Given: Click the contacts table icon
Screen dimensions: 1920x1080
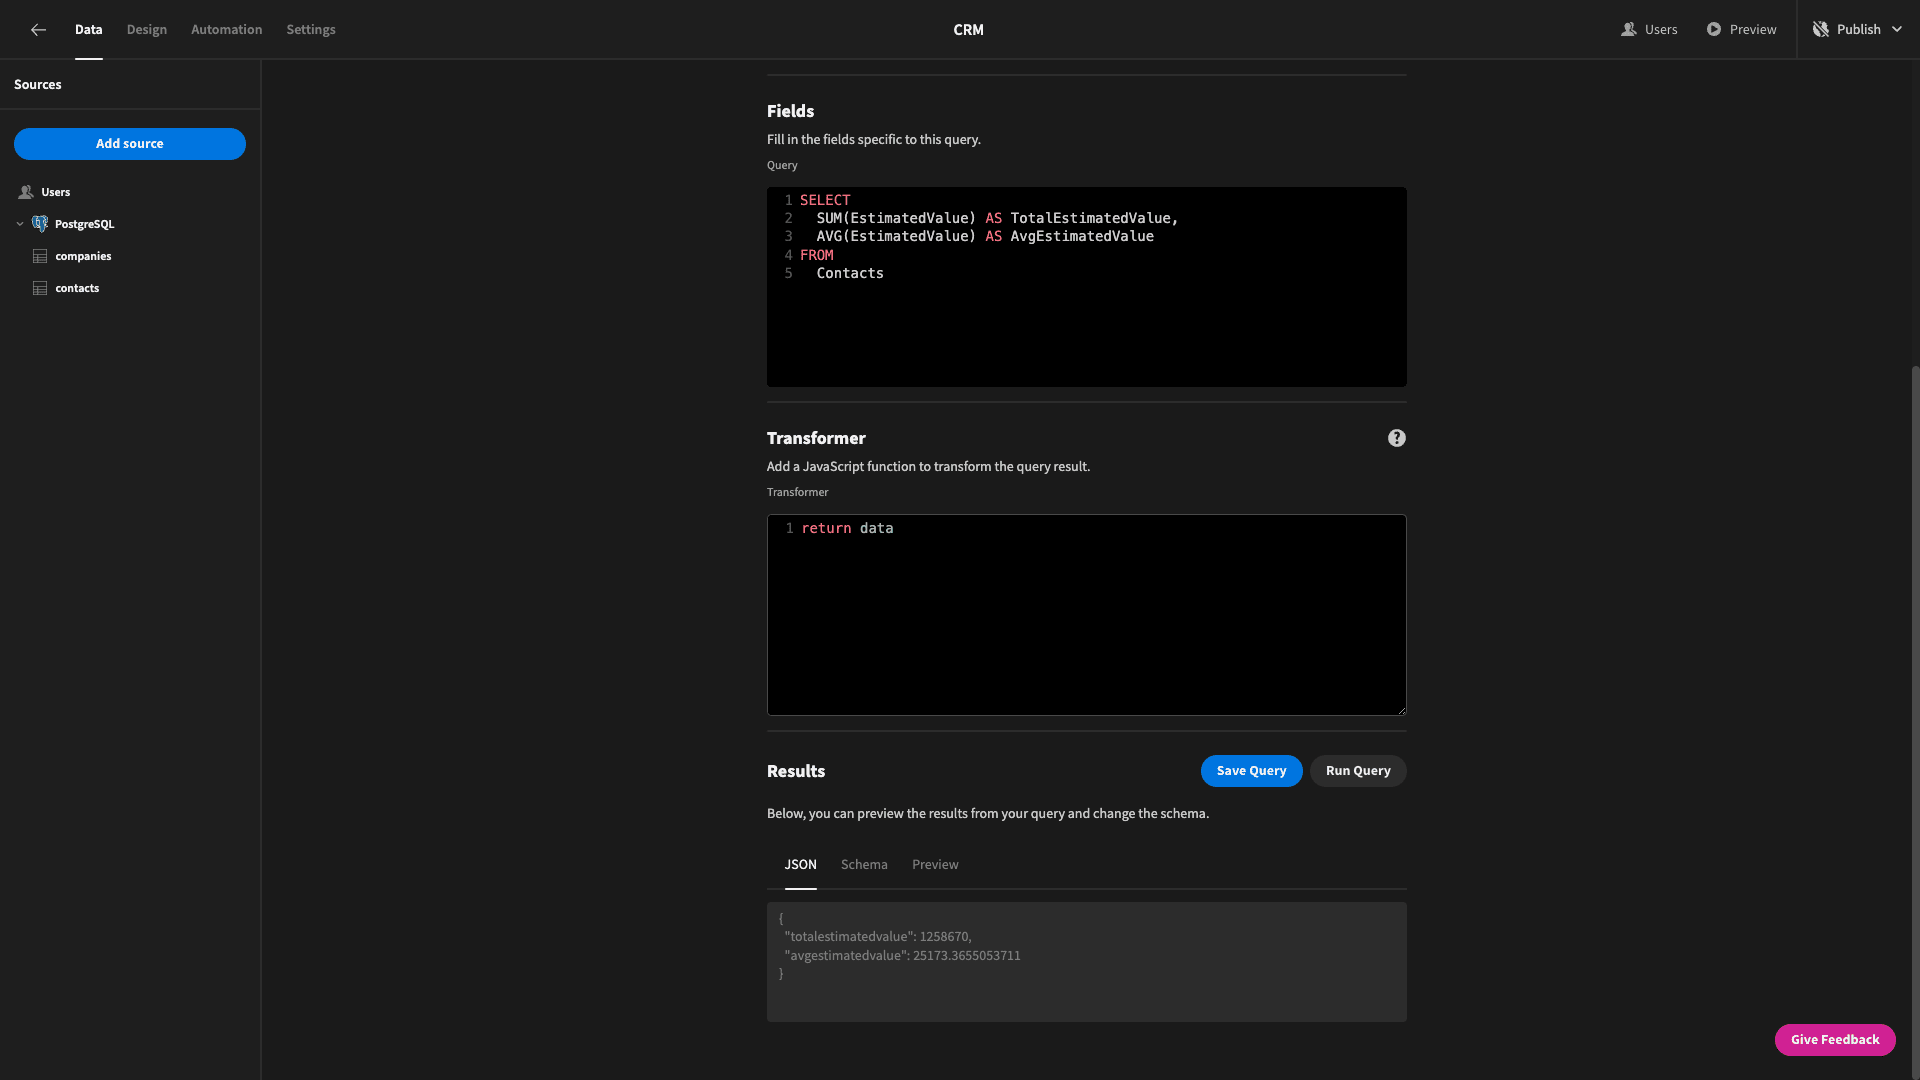Looking at the screenshot, I should (x=40, y=288).
